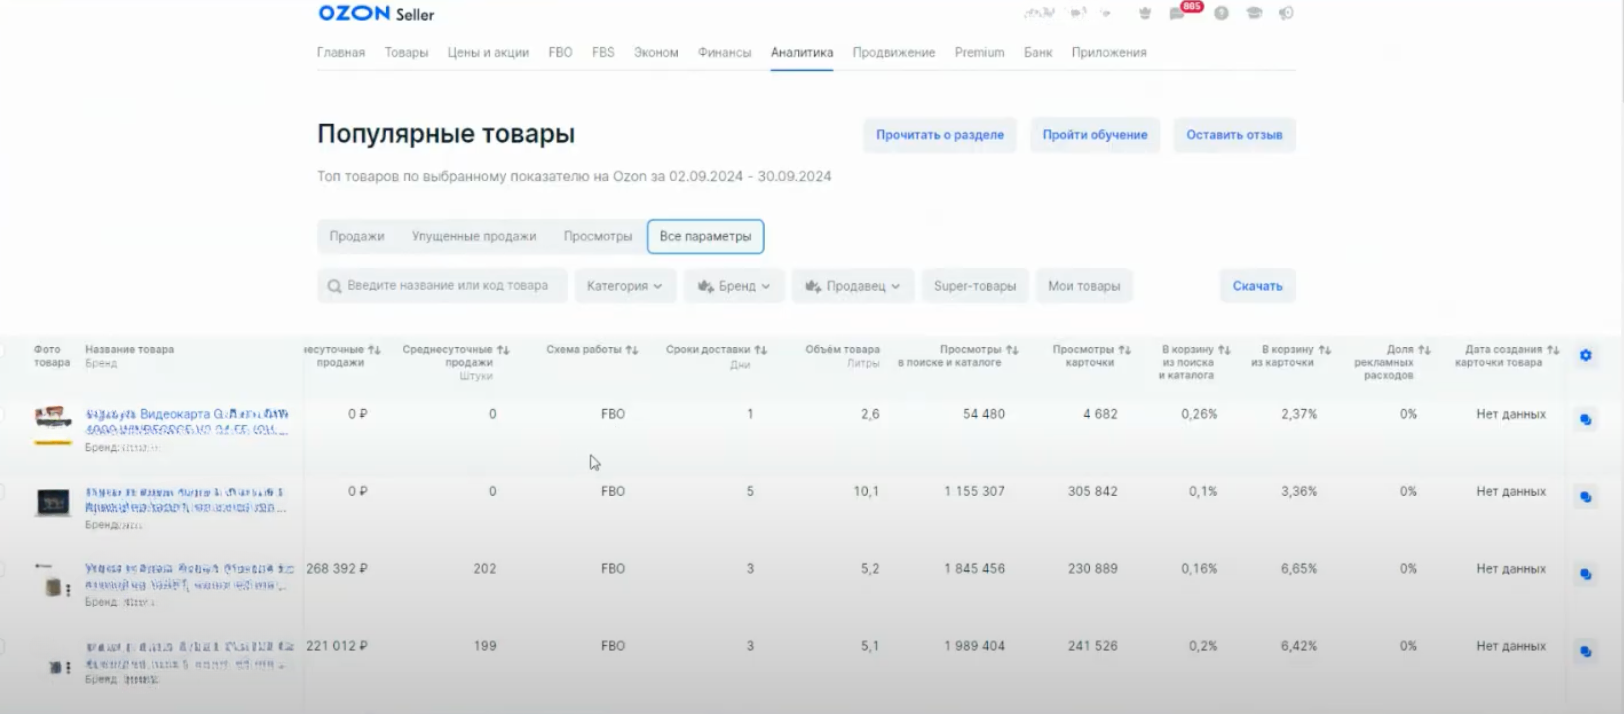Open the Продавец filter dropdown
Viewport: 1624px width, 714px height.
pos(853,286)
